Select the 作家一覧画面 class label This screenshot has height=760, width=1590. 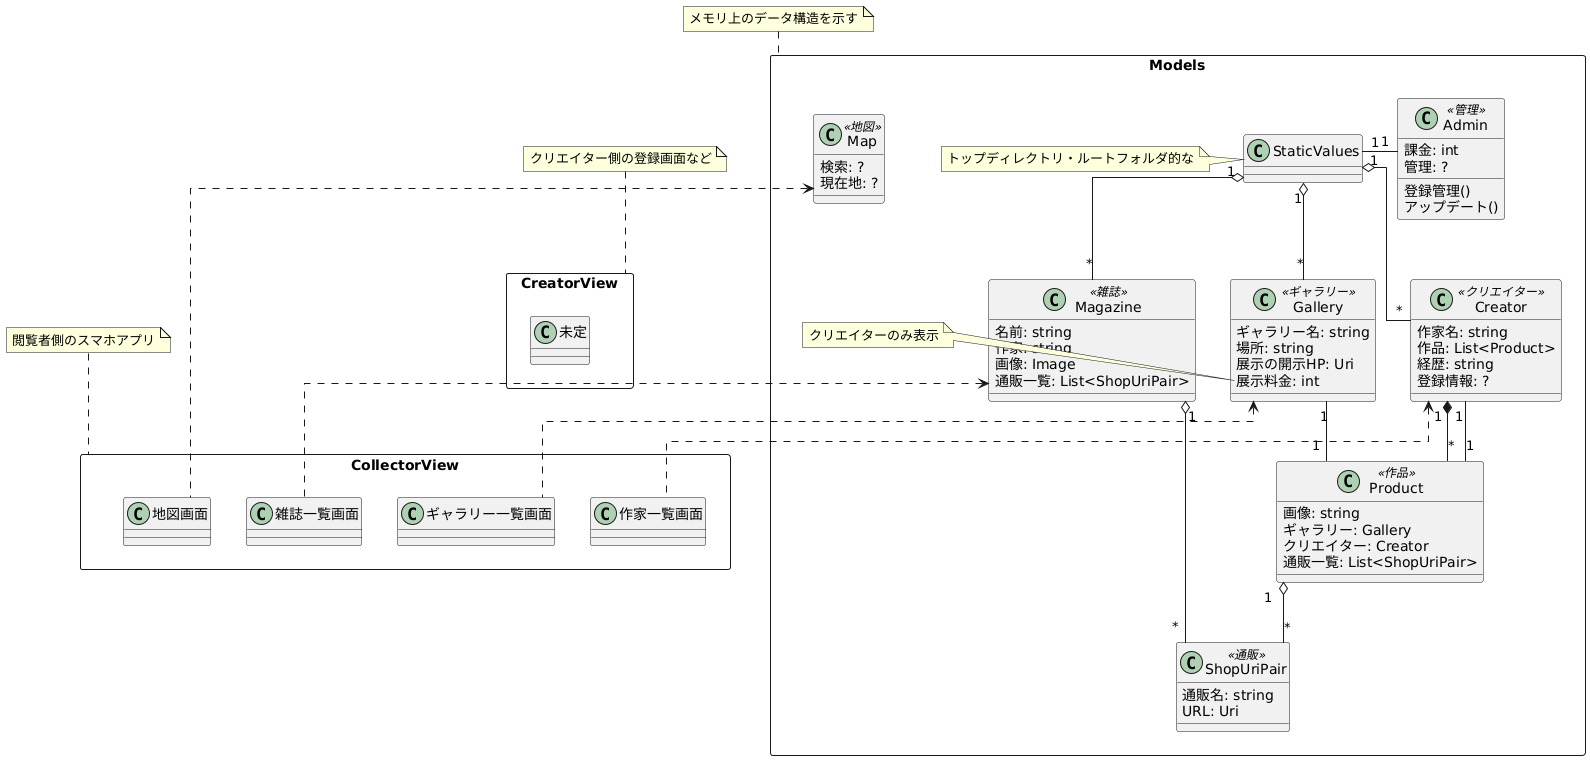coord(662,514)
